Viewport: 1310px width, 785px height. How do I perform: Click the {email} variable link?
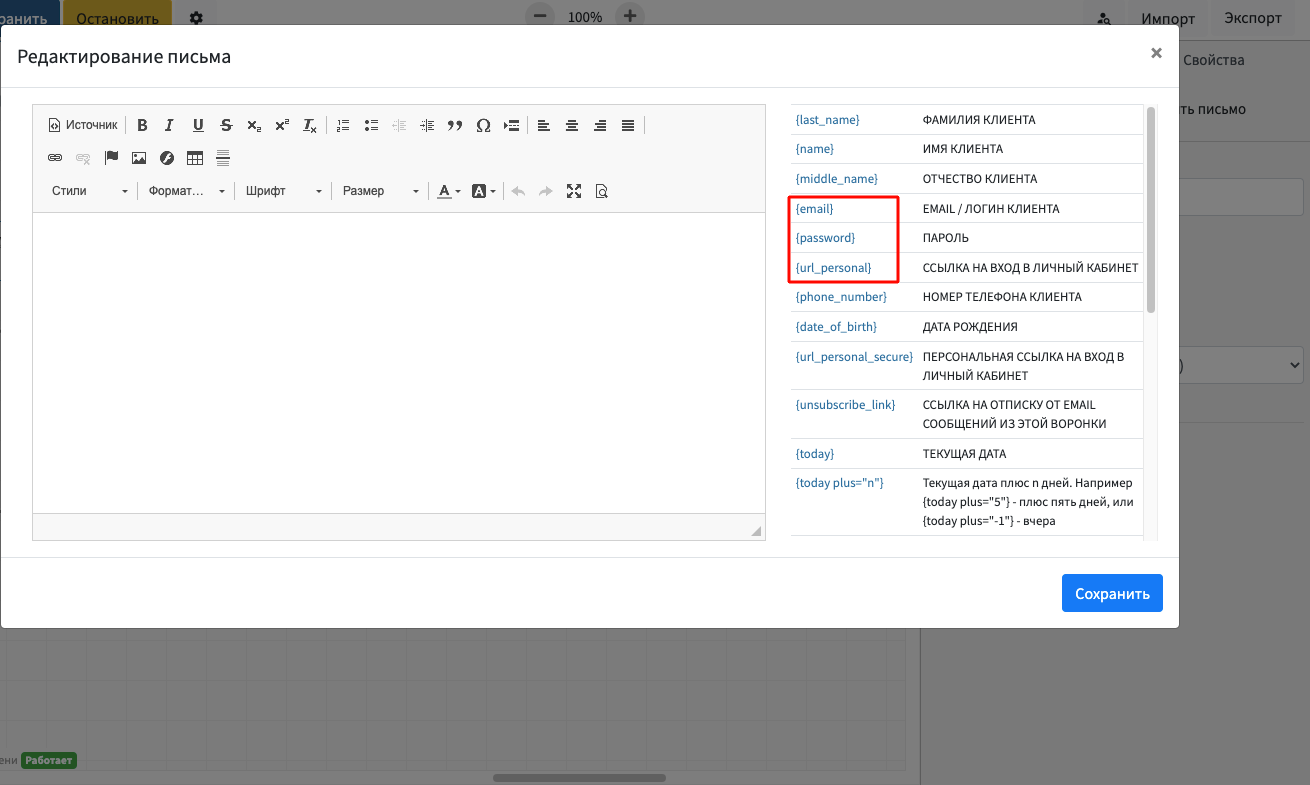[x=814, y=209]
